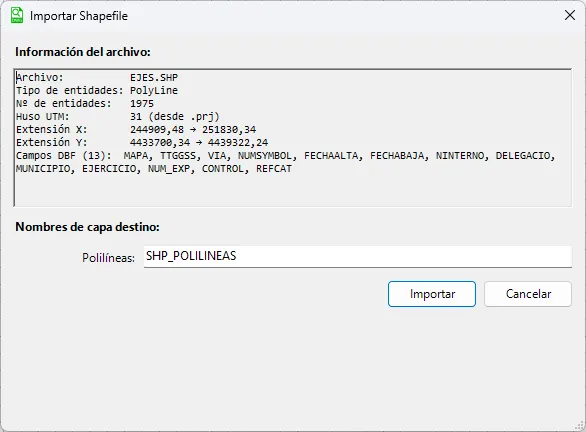This screenshot has width=586, height=432.
Task: Click the Polilíneas label
Action: (x=108, y=257)
